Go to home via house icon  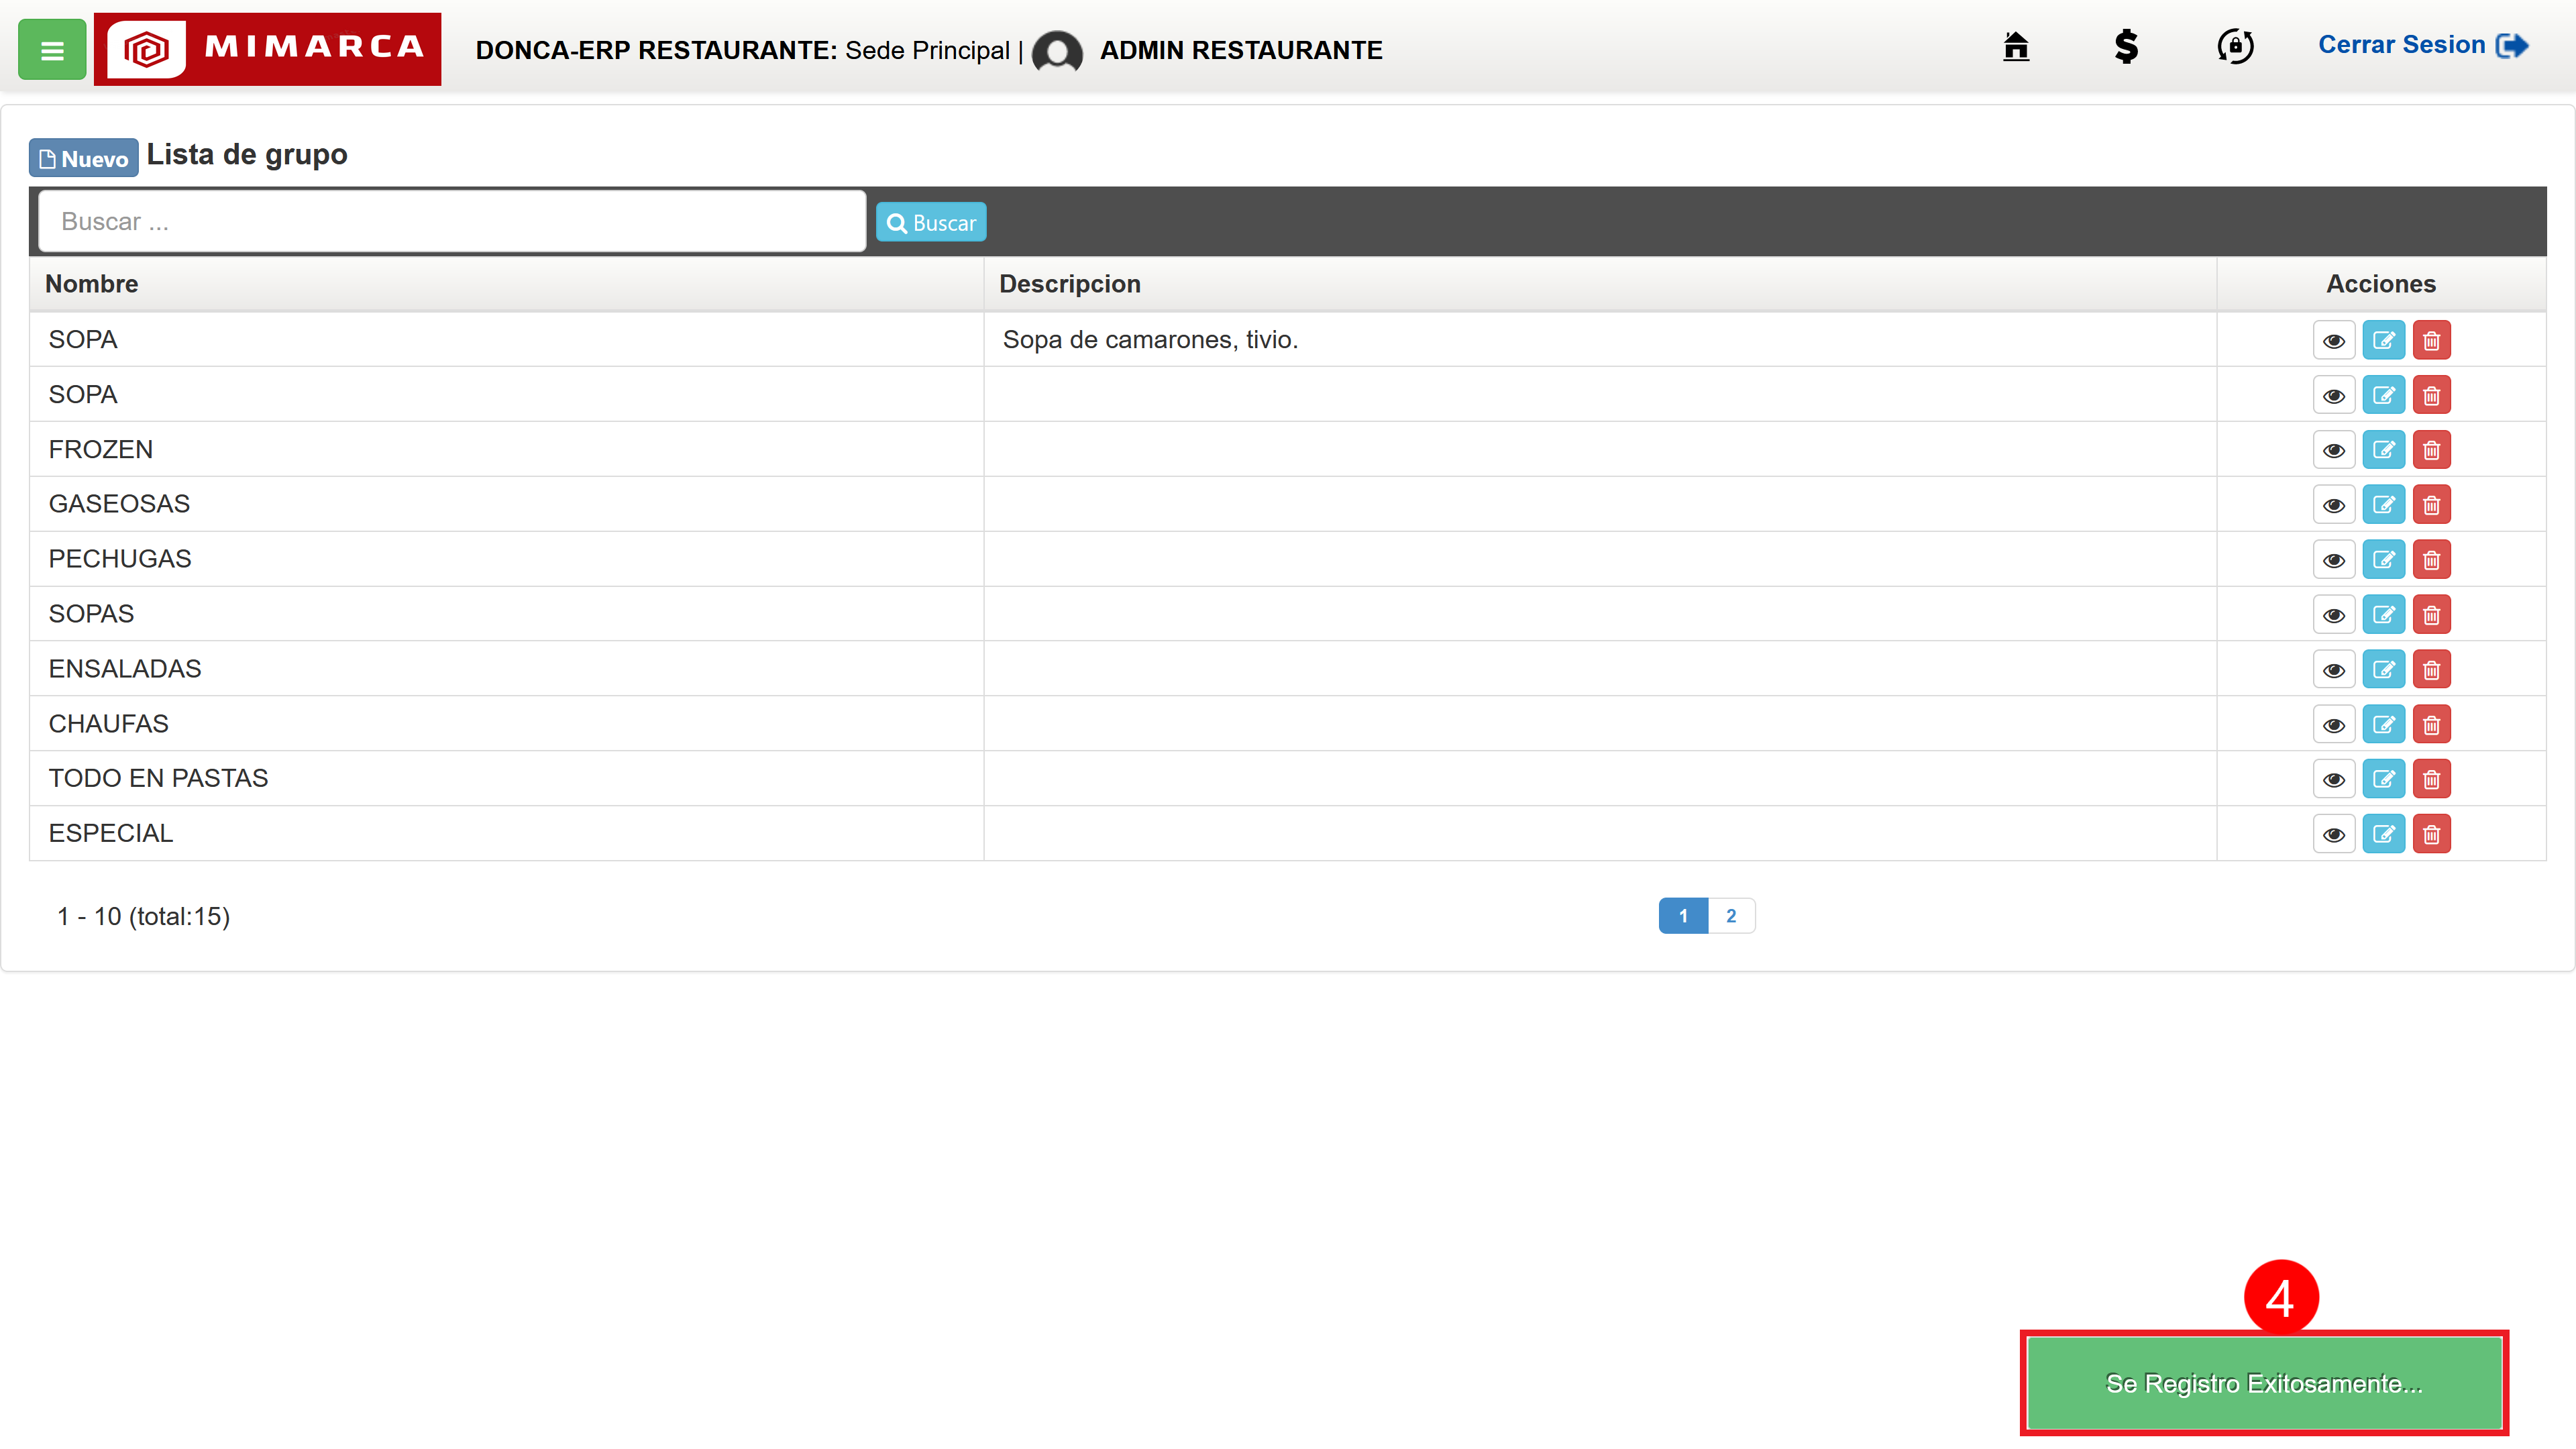tap(2016, 47)
